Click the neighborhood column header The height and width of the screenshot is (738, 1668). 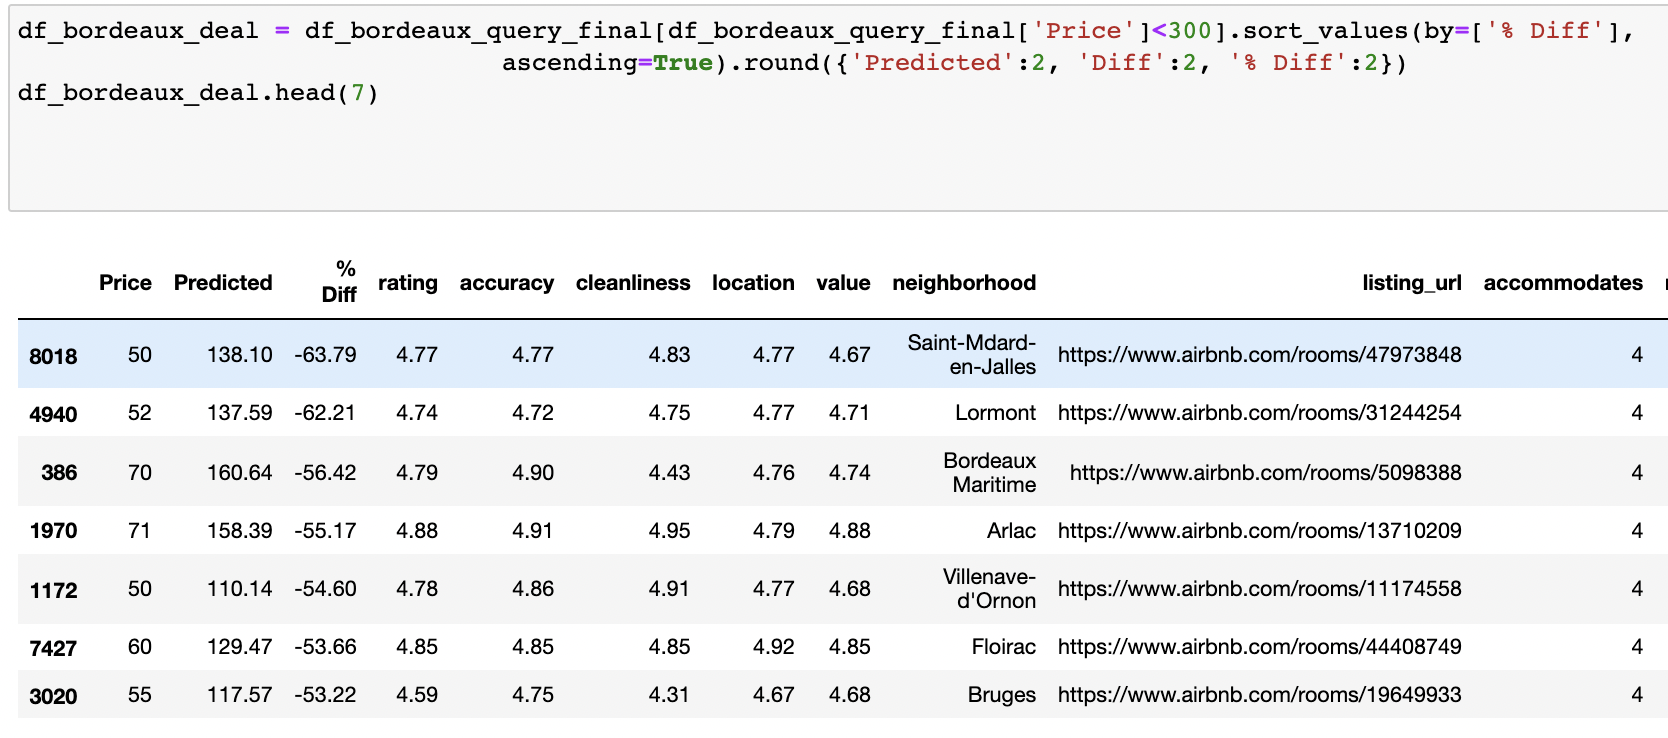[964, 283]
